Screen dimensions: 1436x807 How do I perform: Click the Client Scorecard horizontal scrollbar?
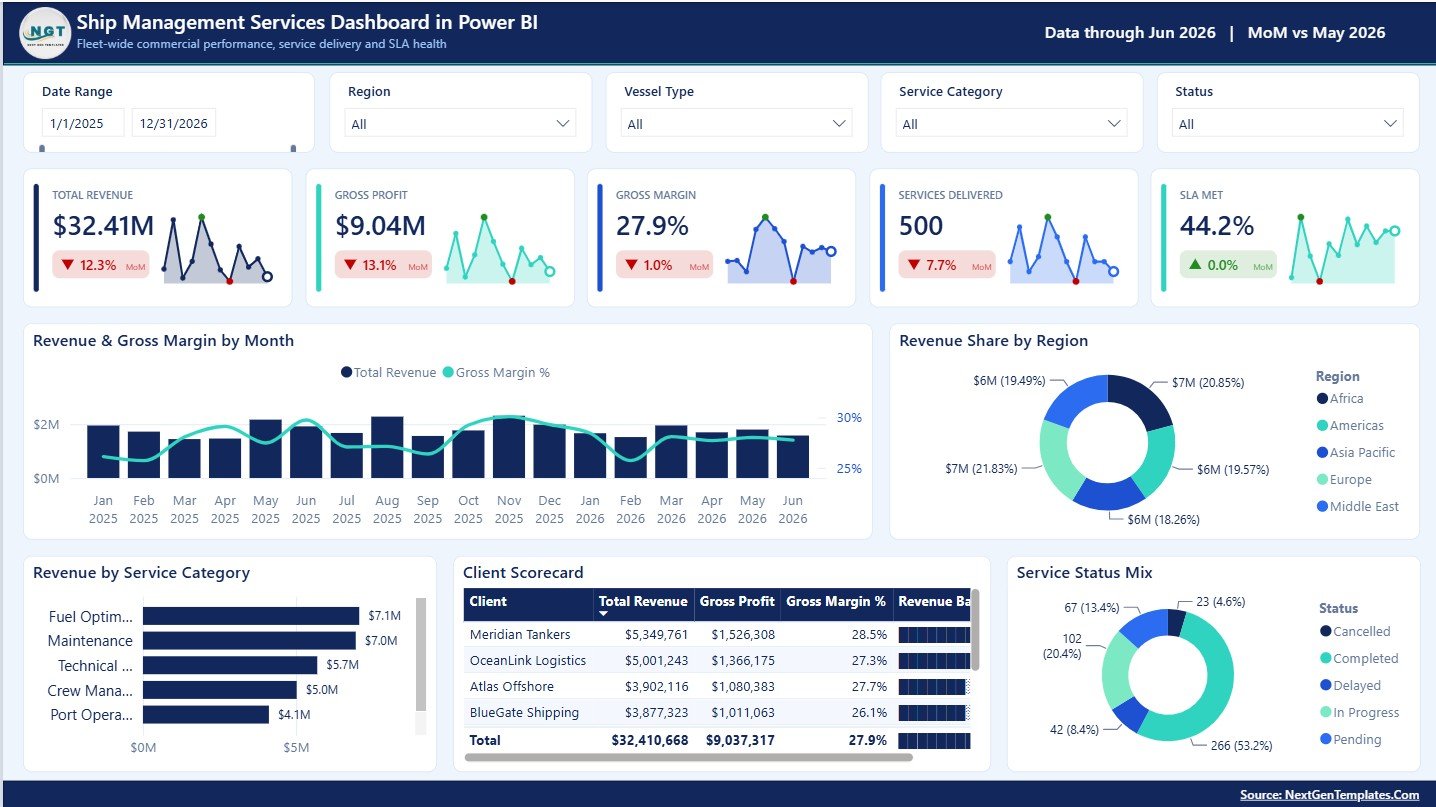[689, 757]
